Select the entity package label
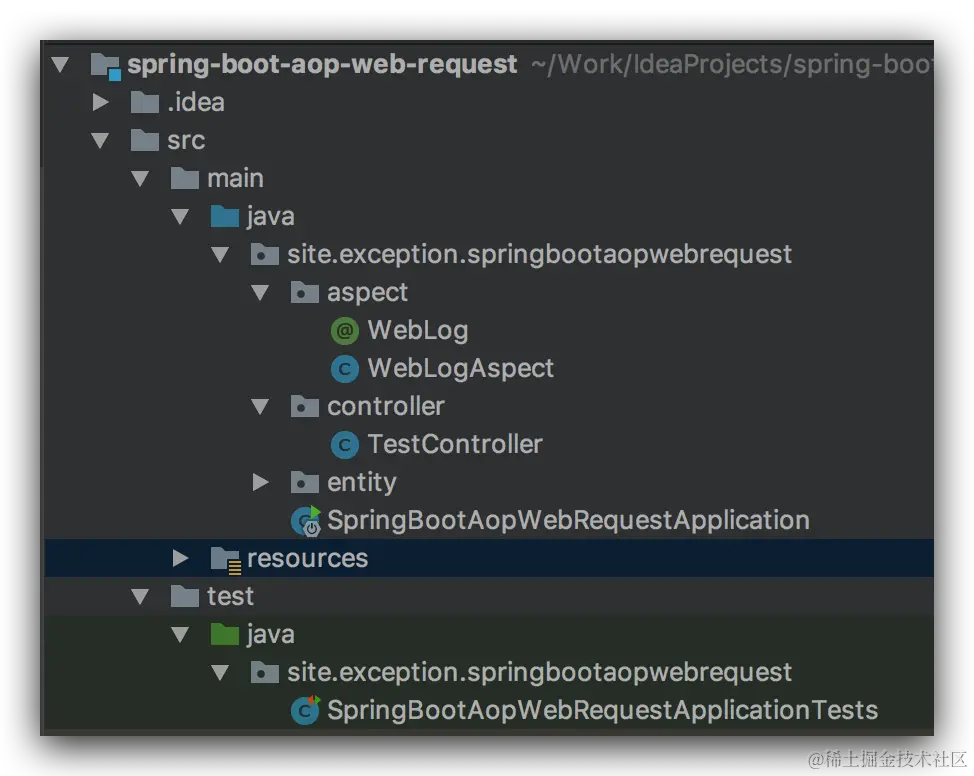Screen dimensions: 974x776 coord(362,483)
